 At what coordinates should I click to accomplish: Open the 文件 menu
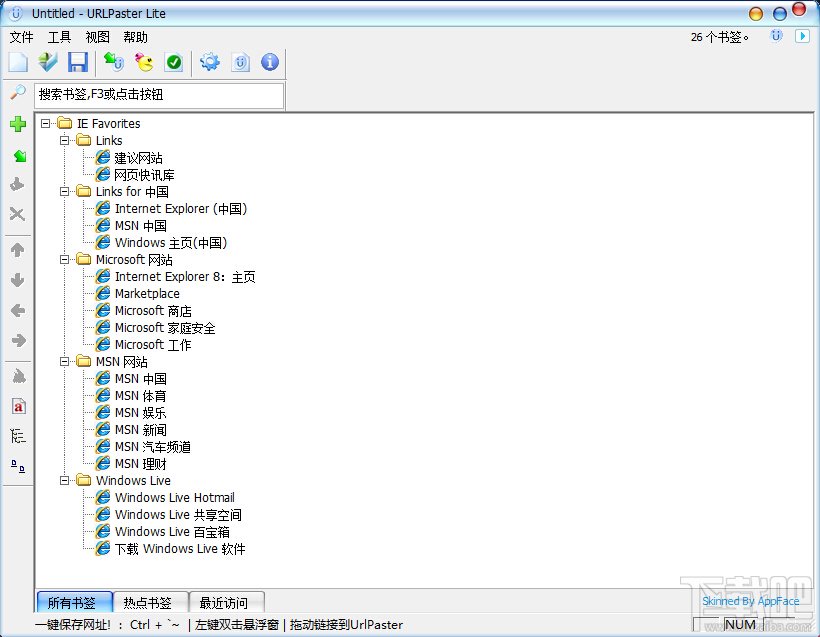point(21,37)
